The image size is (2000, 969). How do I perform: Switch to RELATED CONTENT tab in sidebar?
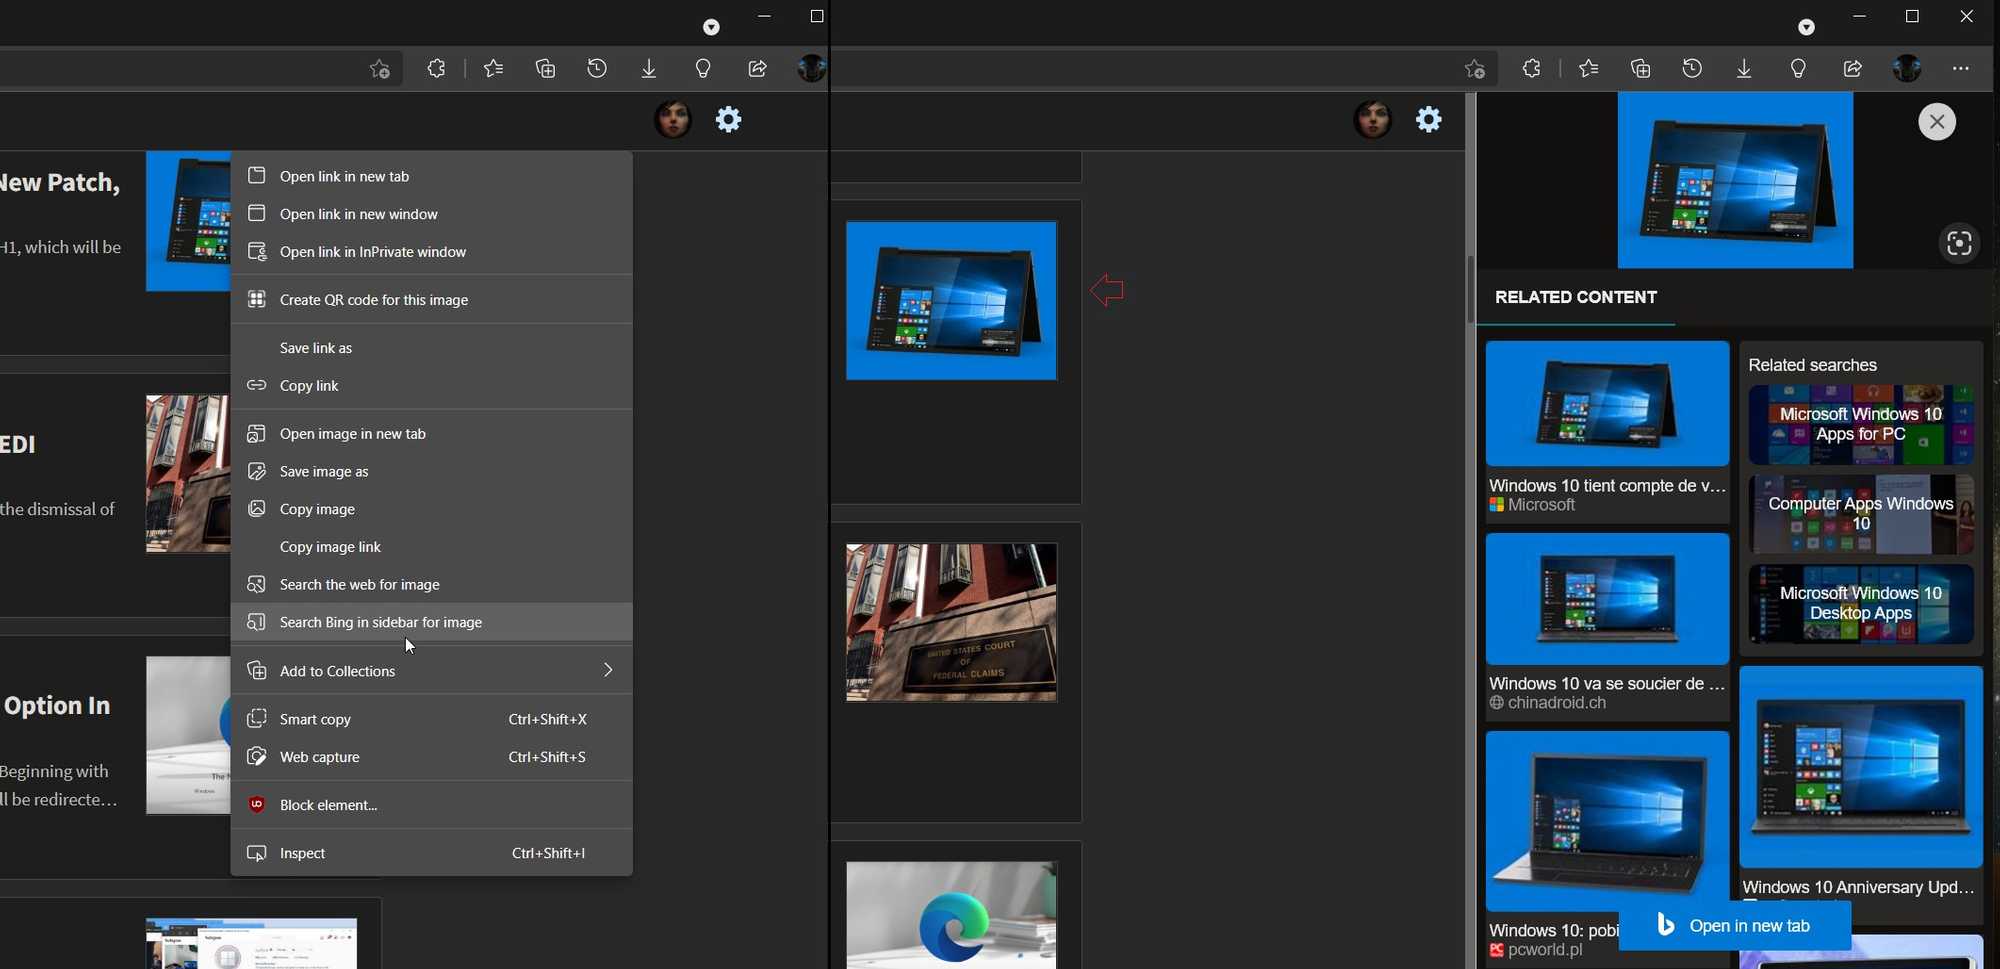1576,297
